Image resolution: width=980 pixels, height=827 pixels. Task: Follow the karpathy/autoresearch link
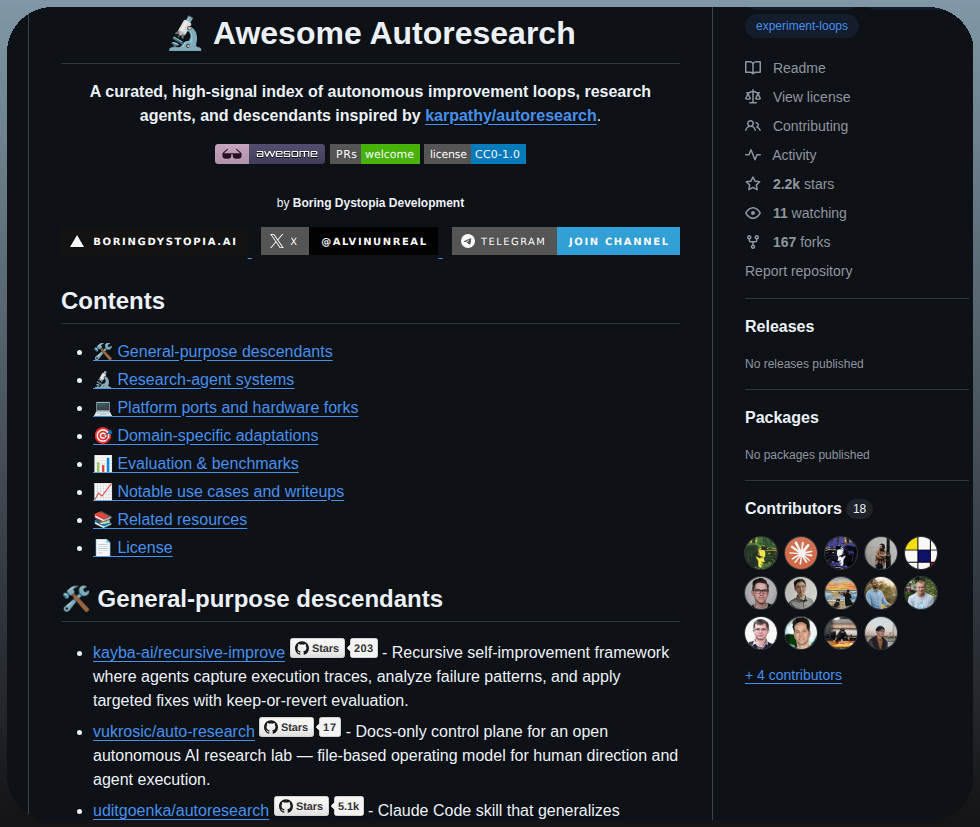coord(511,116)
